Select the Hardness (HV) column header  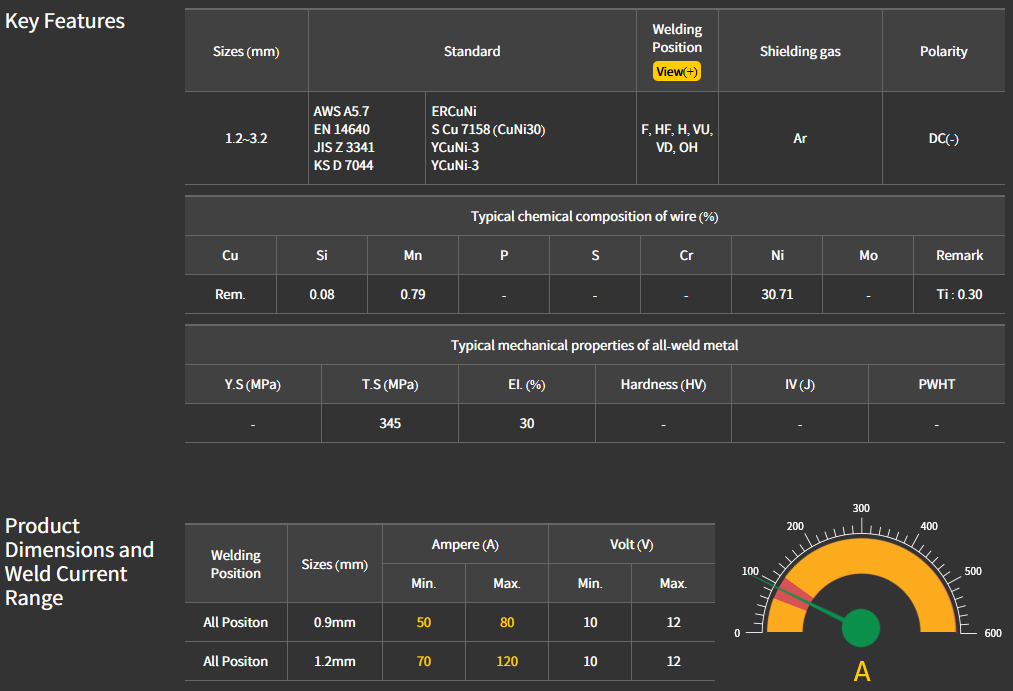[663, 384]
